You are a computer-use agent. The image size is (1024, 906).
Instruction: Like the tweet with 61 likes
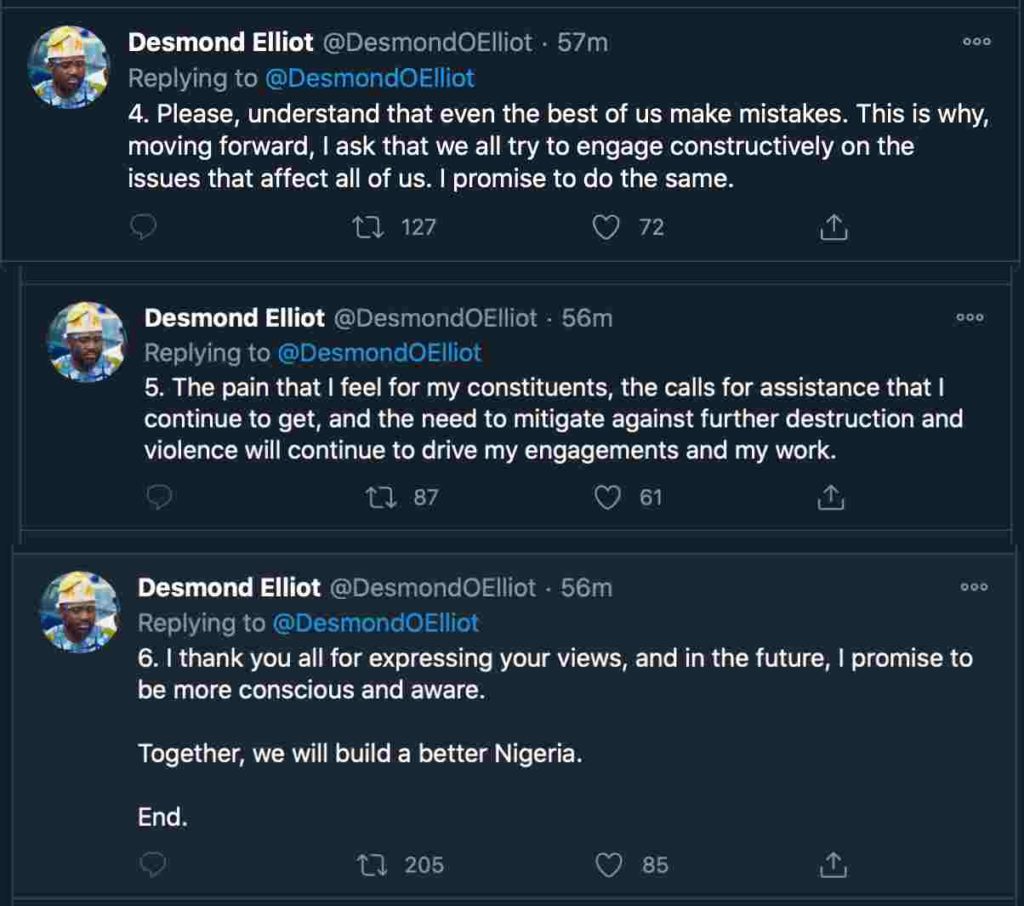[x=607, y=497]
